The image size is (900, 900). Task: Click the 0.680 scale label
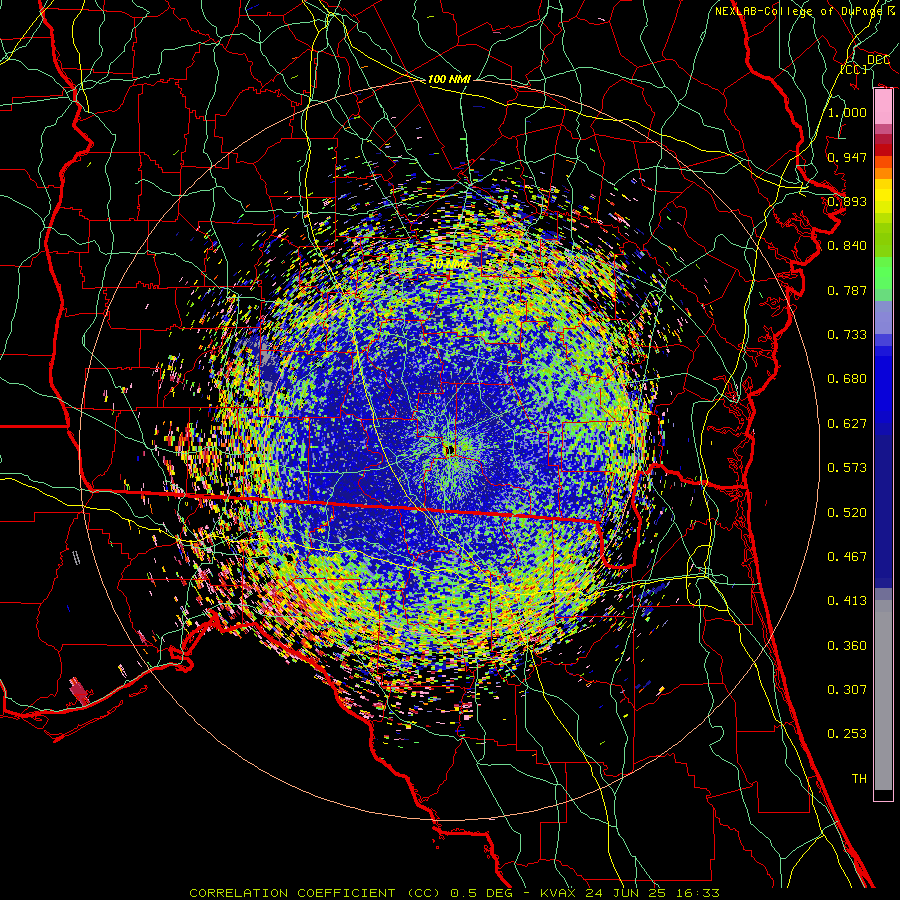(847, 378)
